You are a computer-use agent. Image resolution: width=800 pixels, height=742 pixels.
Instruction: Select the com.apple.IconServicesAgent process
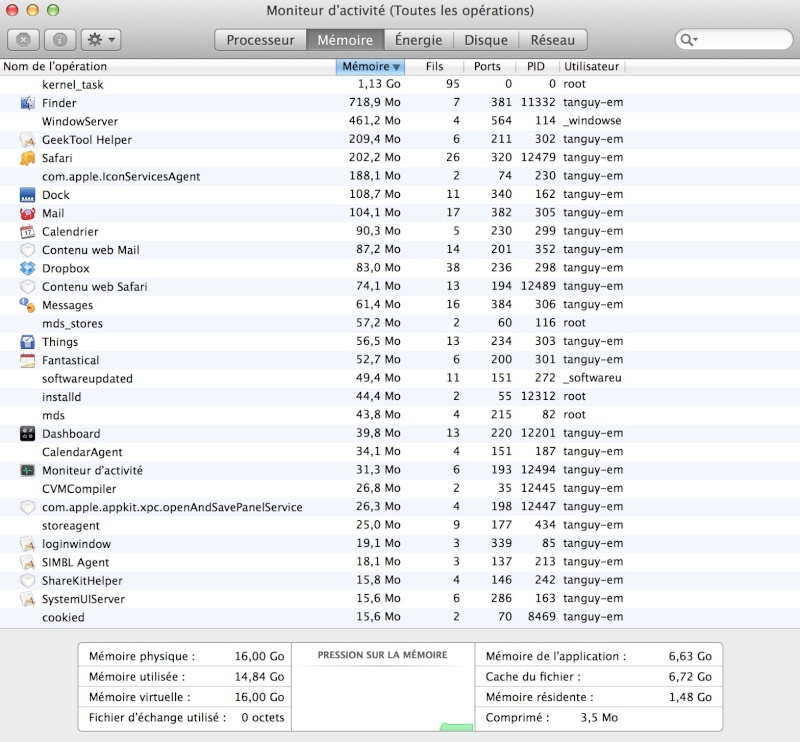pos(400,177)
